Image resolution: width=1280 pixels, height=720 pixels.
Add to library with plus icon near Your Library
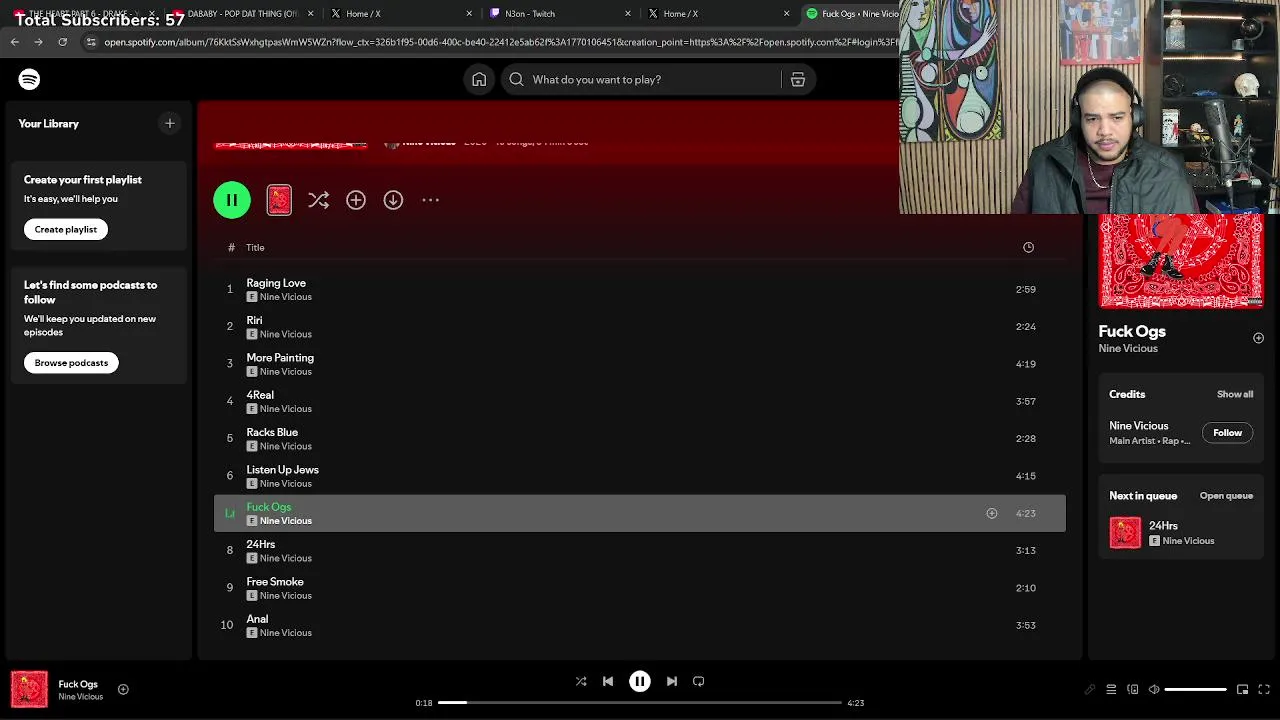coord(170,123)
